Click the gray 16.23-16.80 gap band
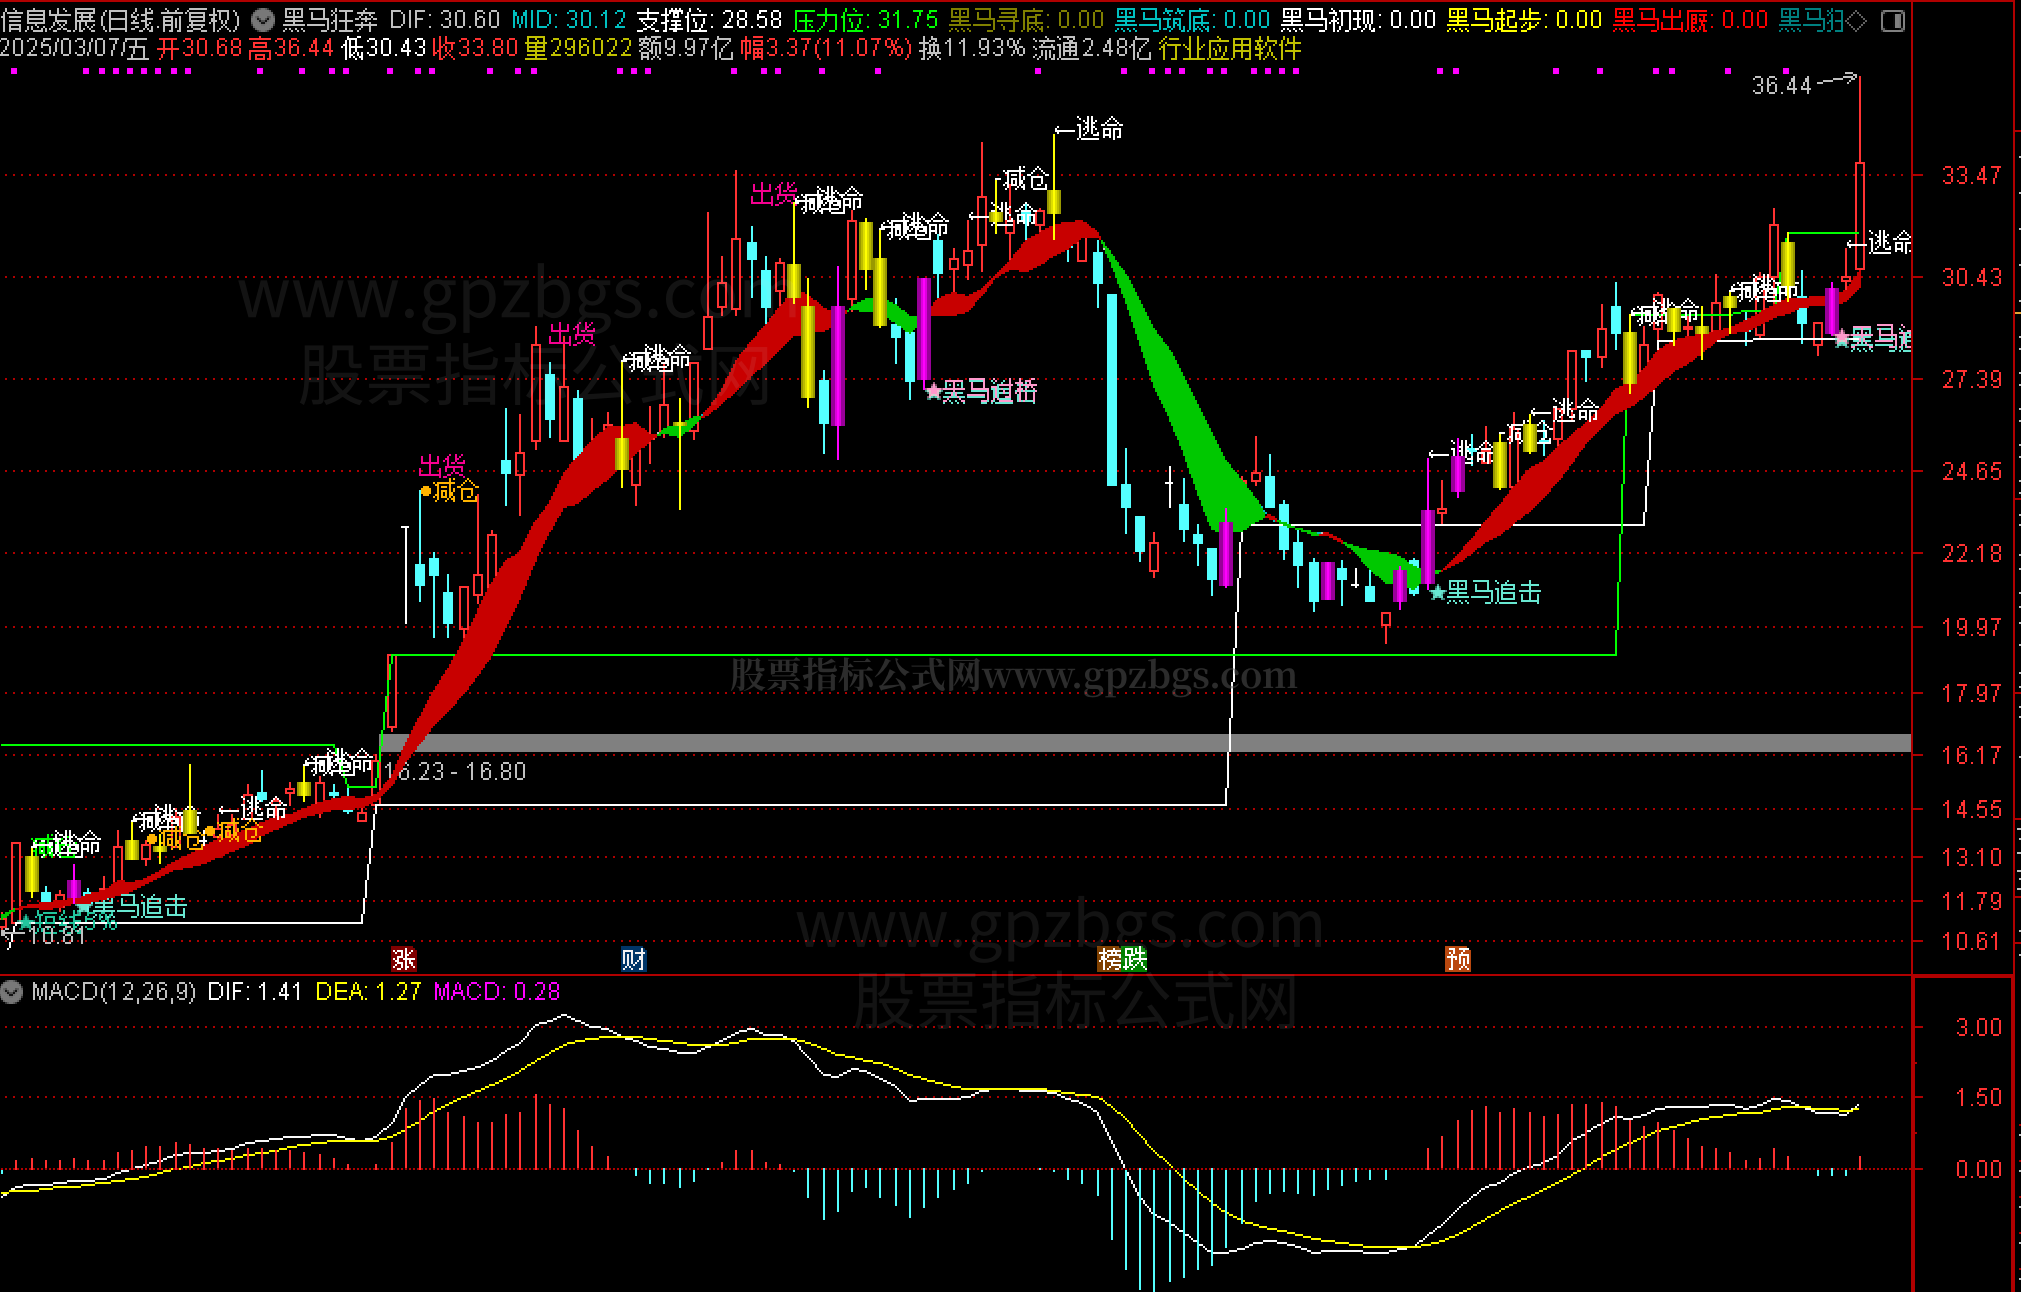The width and height of the screenshot is (2021, 1292). coord(1000,743)
